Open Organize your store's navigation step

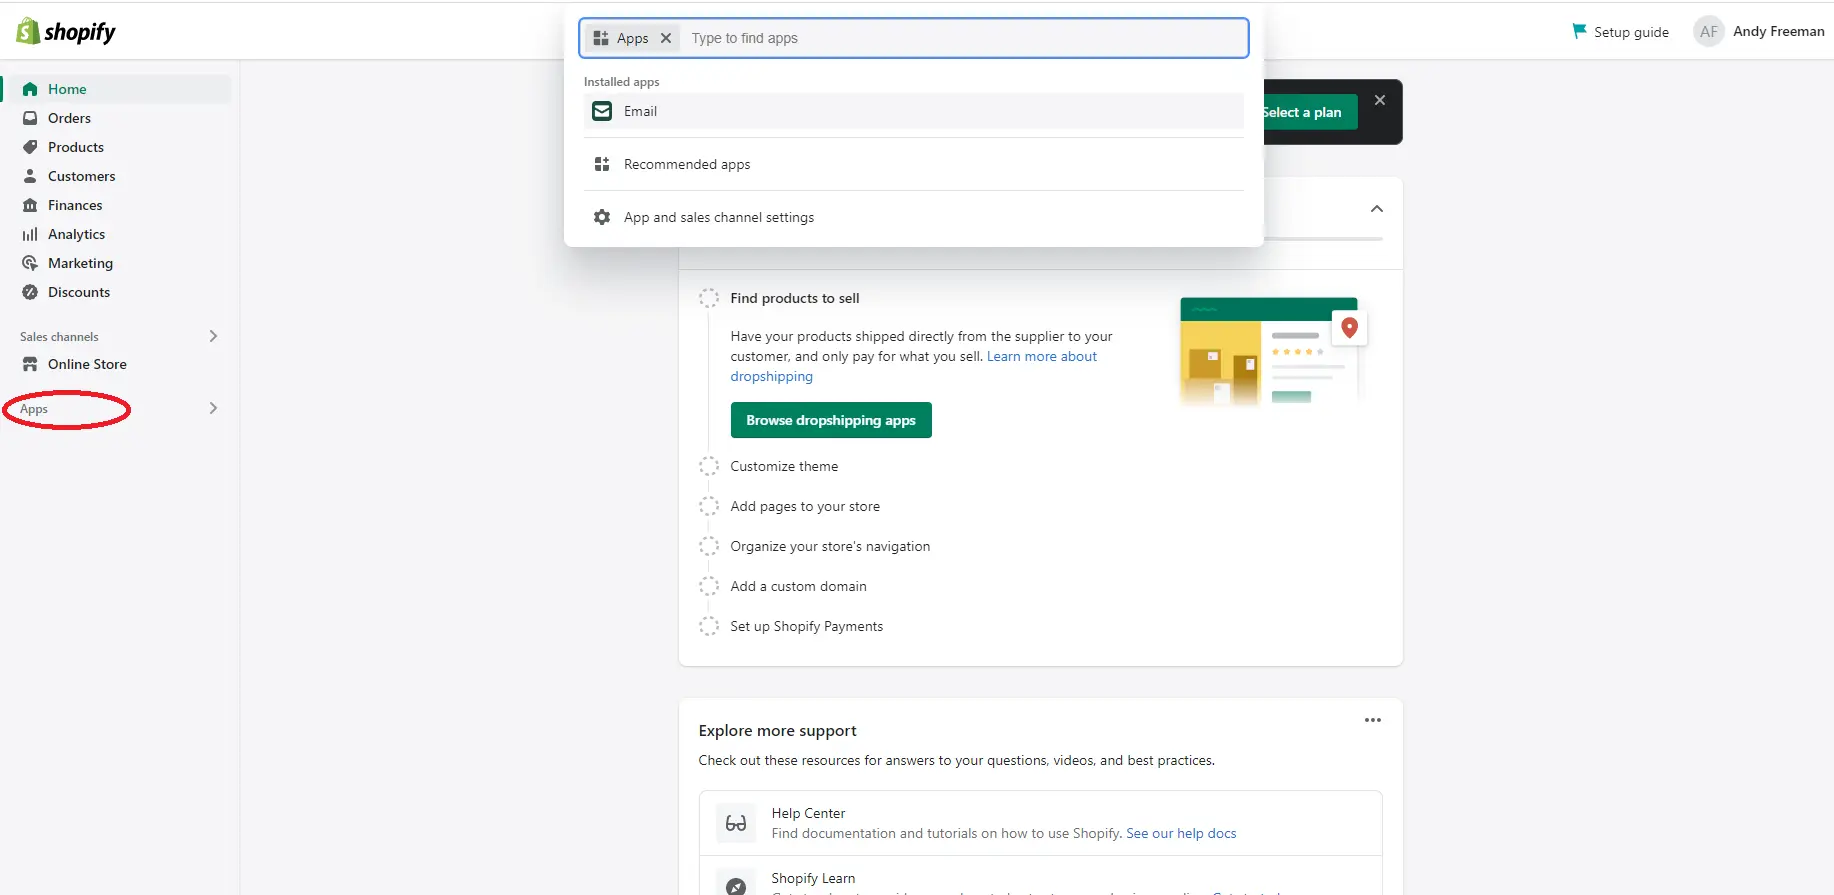(830, 546)
